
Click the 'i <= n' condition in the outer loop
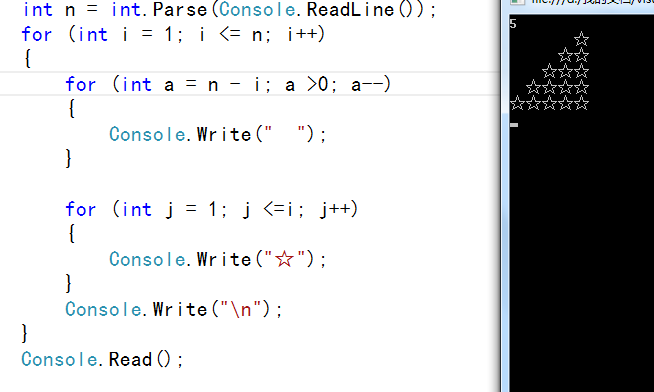coord(231,34)
